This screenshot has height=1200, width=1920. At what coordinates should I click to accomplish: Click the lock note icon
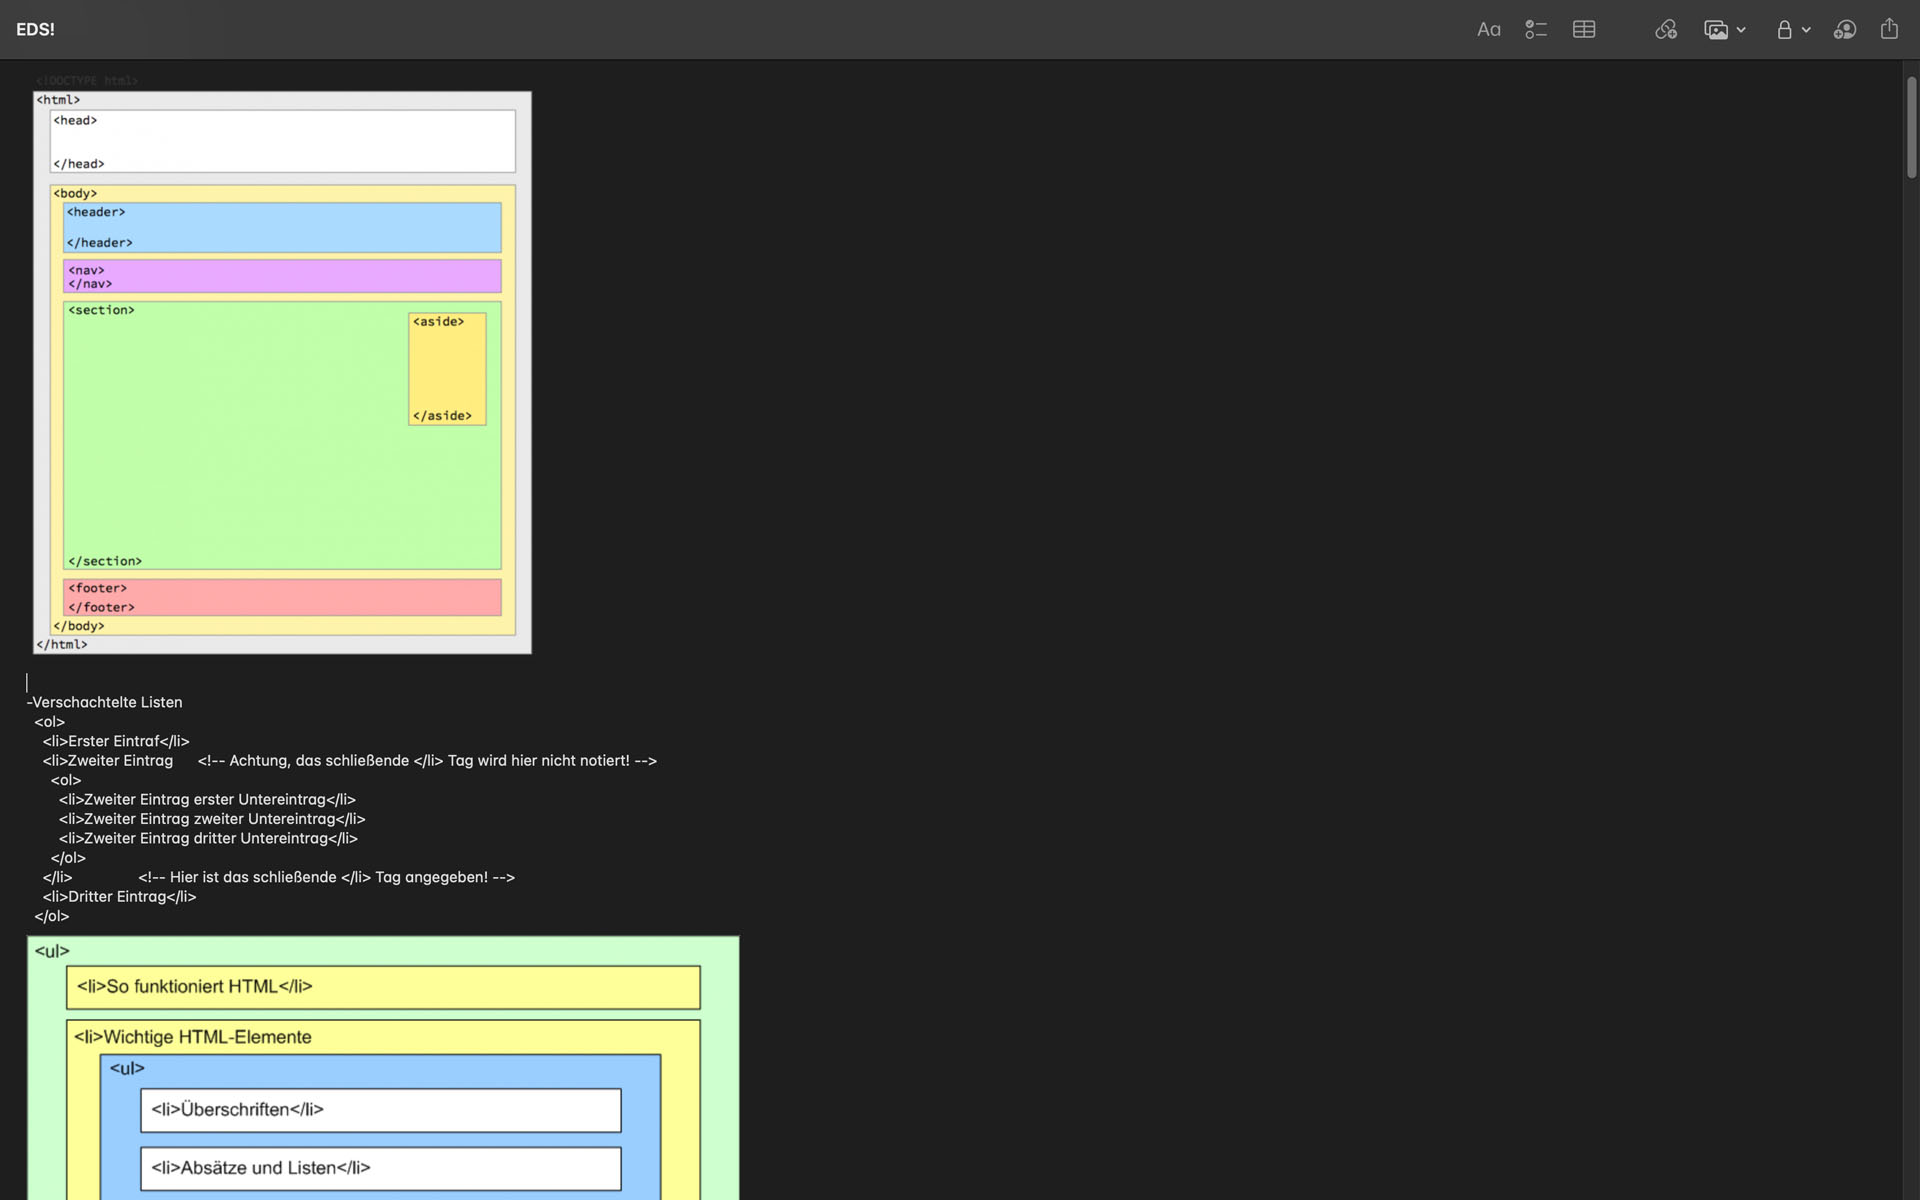pos(1784,30)
